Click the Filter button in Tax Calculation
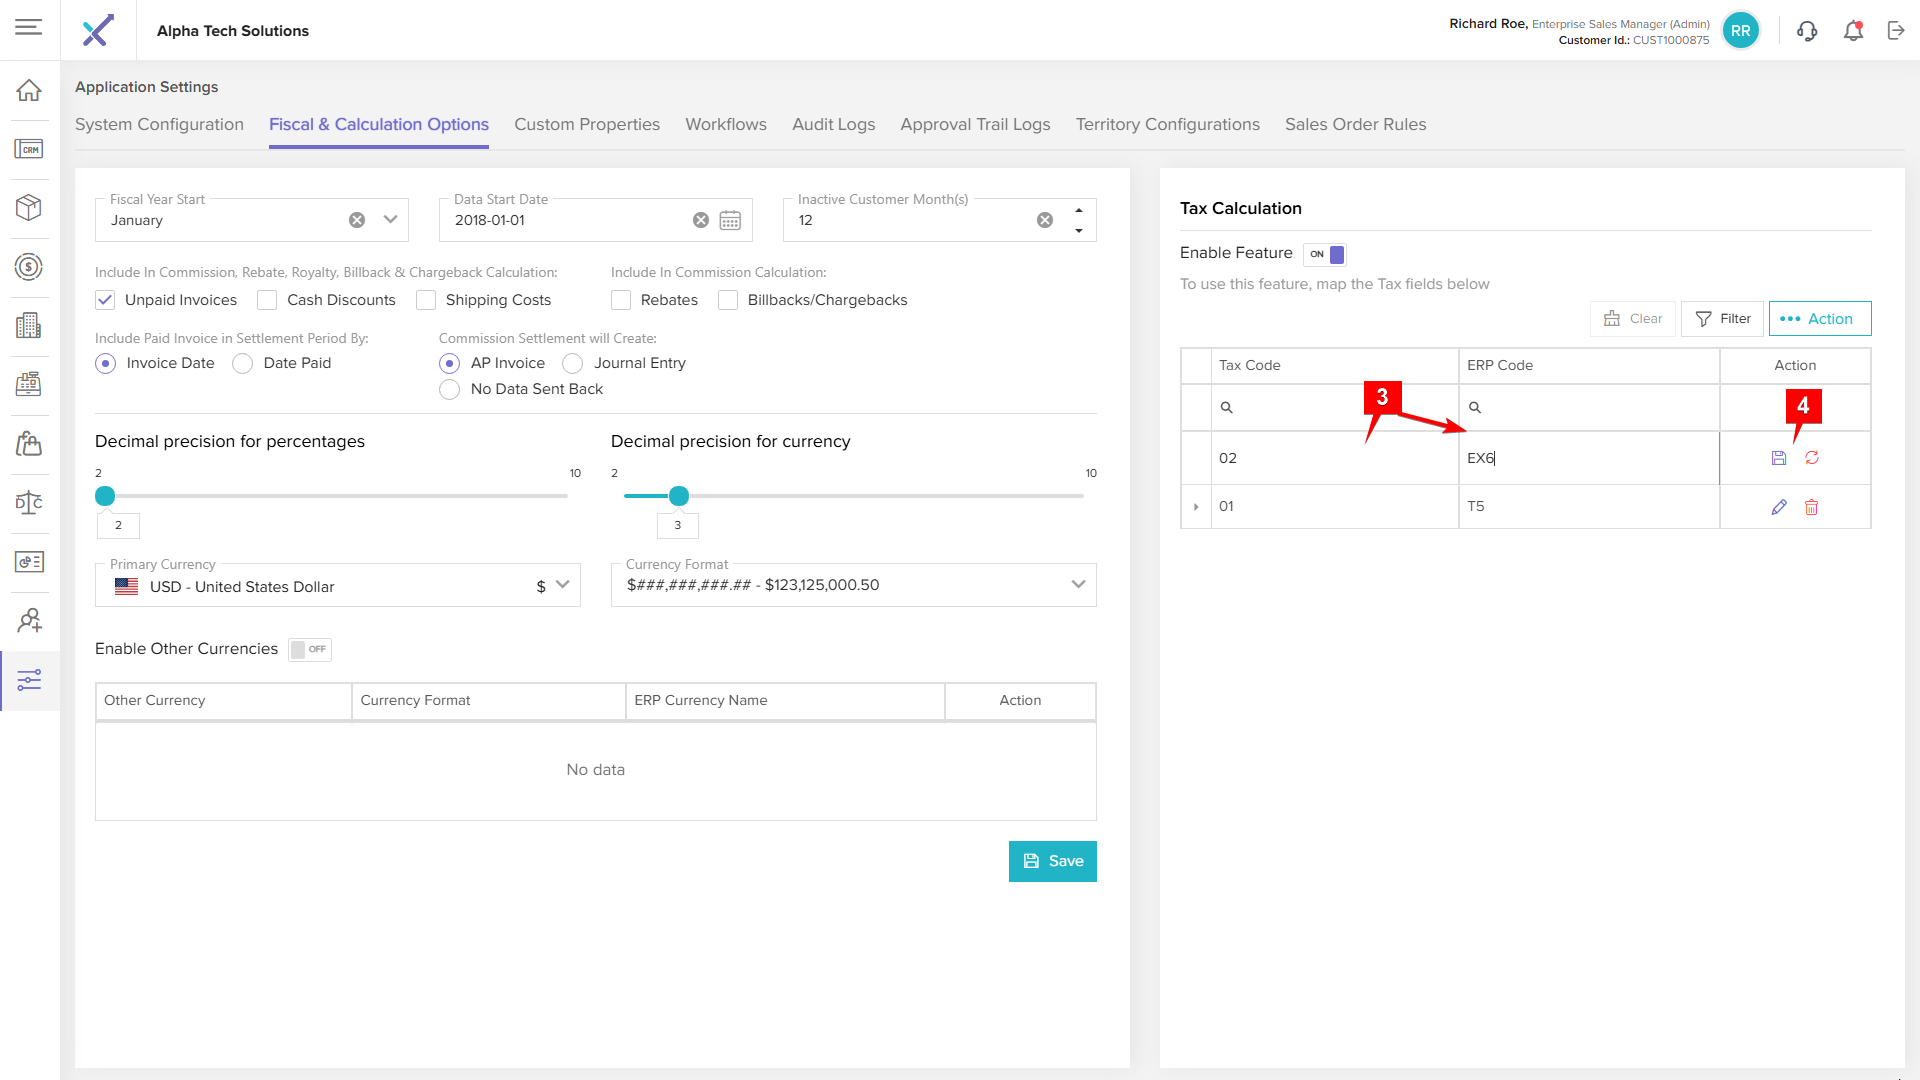This screenshot has width=1920, height=1080. pyautogui.click(x=1722, y=319)
